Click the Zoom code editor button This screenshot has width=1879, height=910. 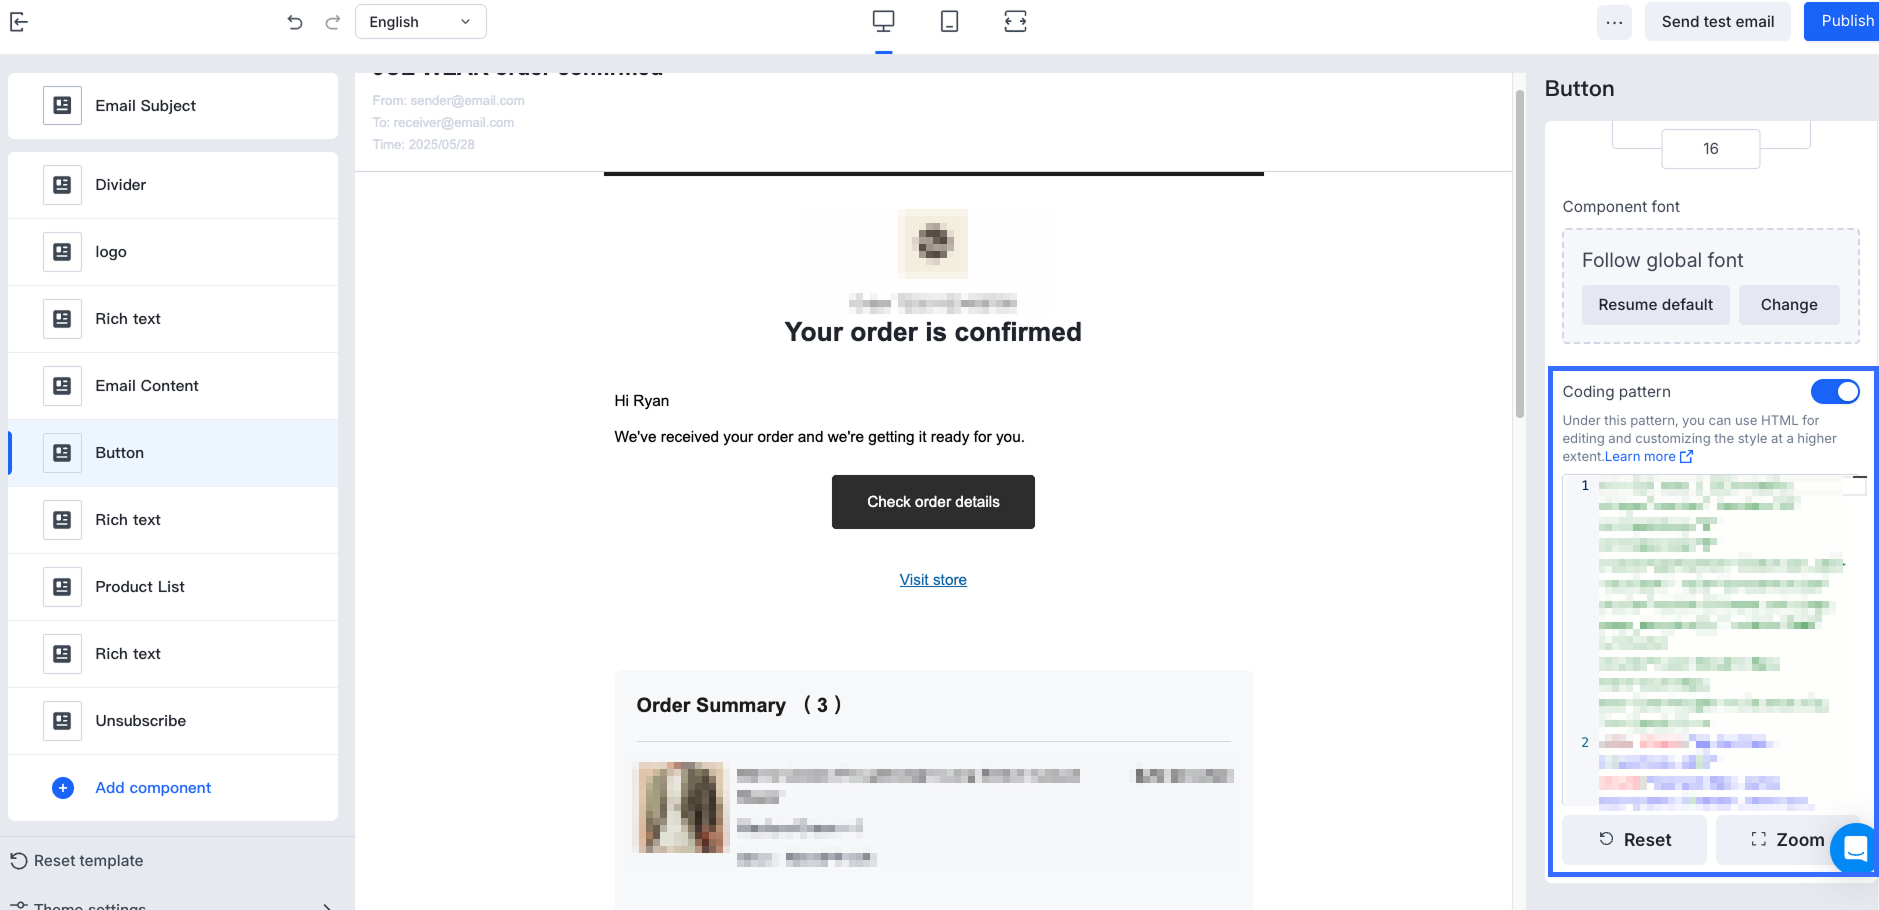(x=1787, y=840)
